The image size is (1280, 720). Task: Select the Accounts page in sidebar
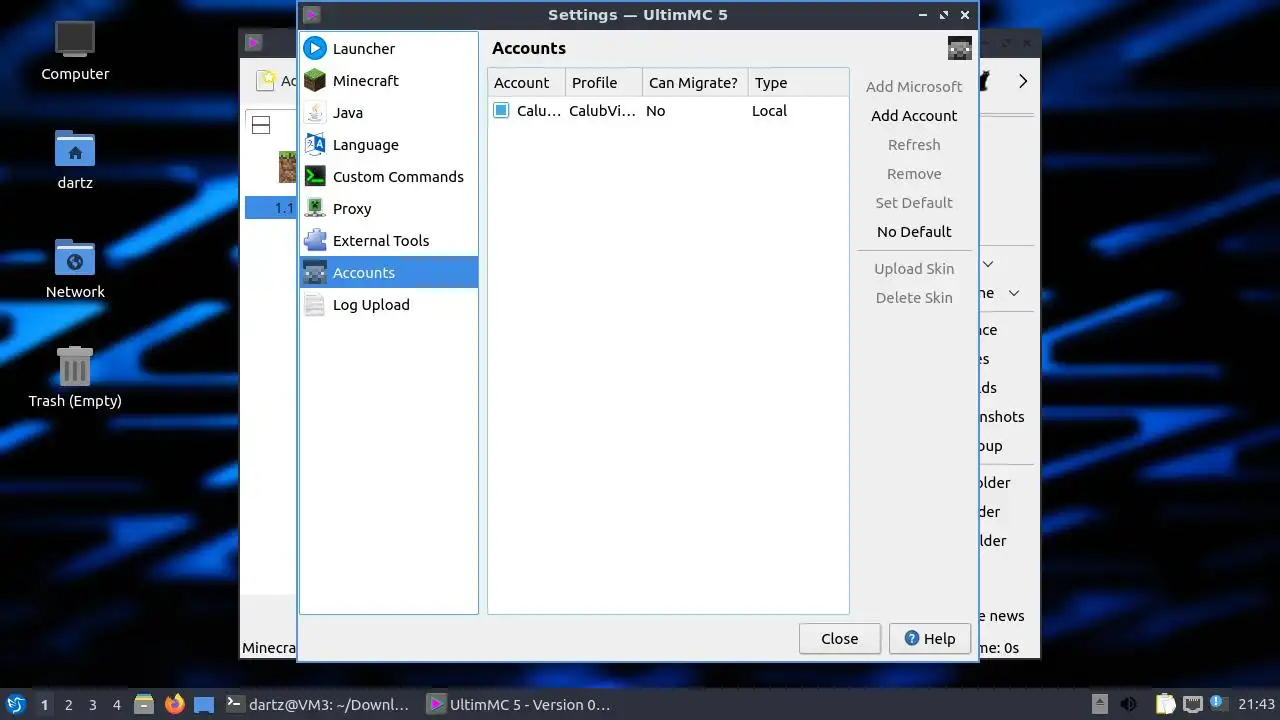tap(389, 272)
